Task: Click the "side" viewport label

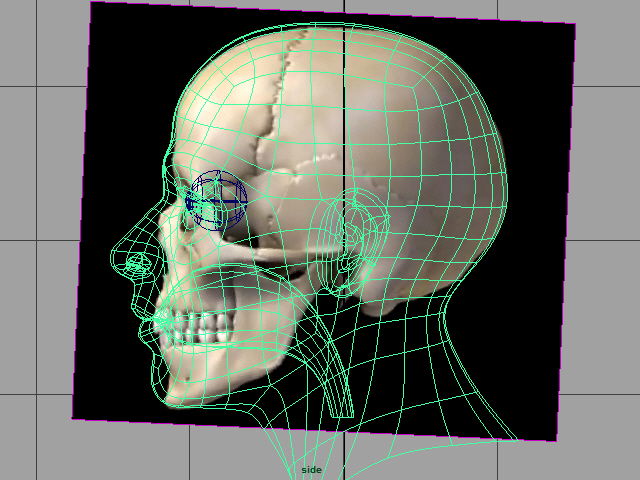Action: click(x=311, y=470)
